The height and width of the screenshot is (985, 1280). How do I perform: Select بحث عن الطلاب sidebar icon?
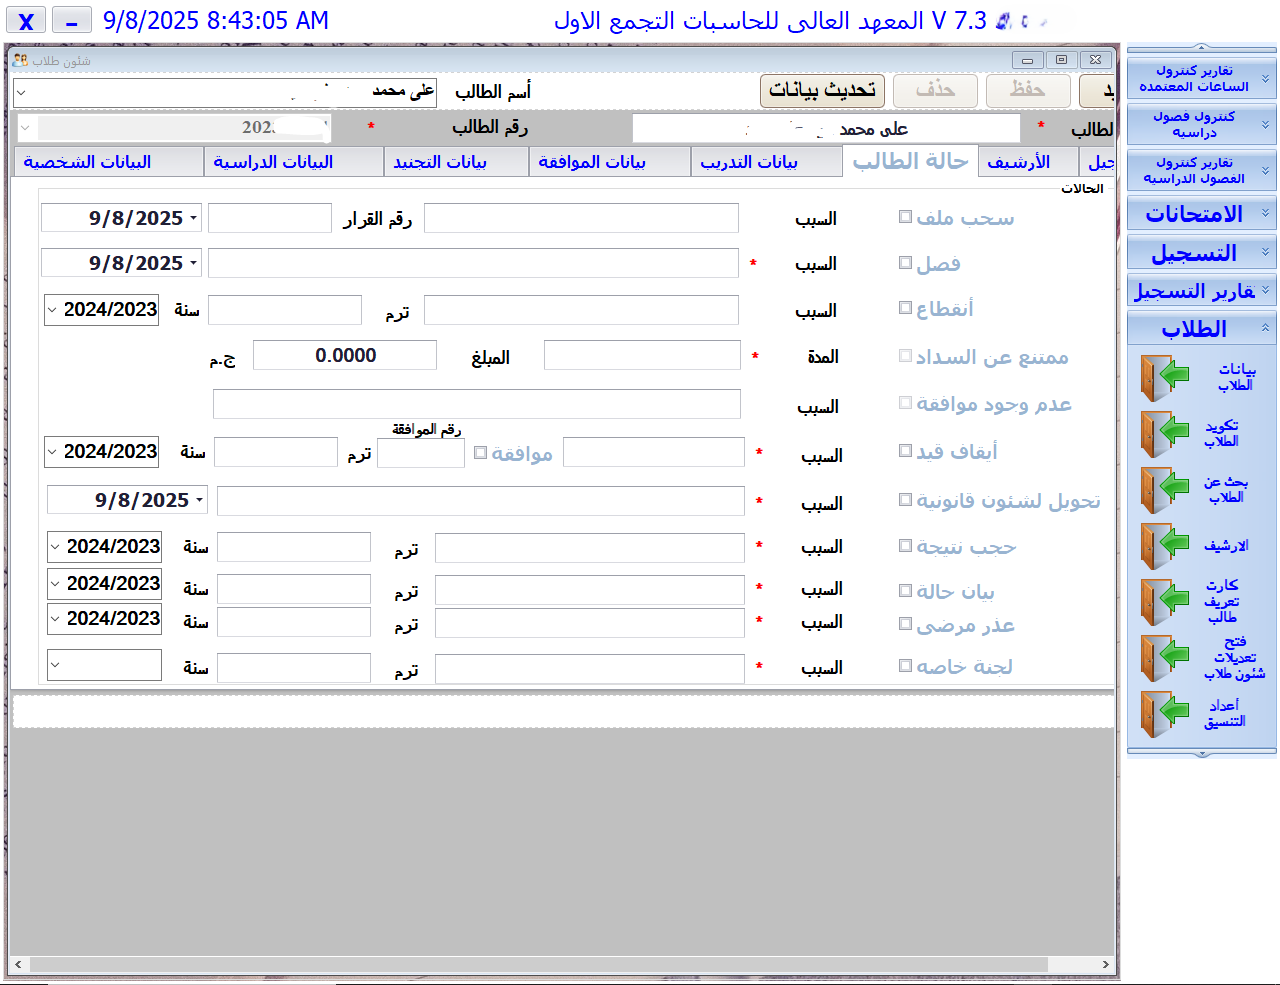click(x=1163, y=490)
